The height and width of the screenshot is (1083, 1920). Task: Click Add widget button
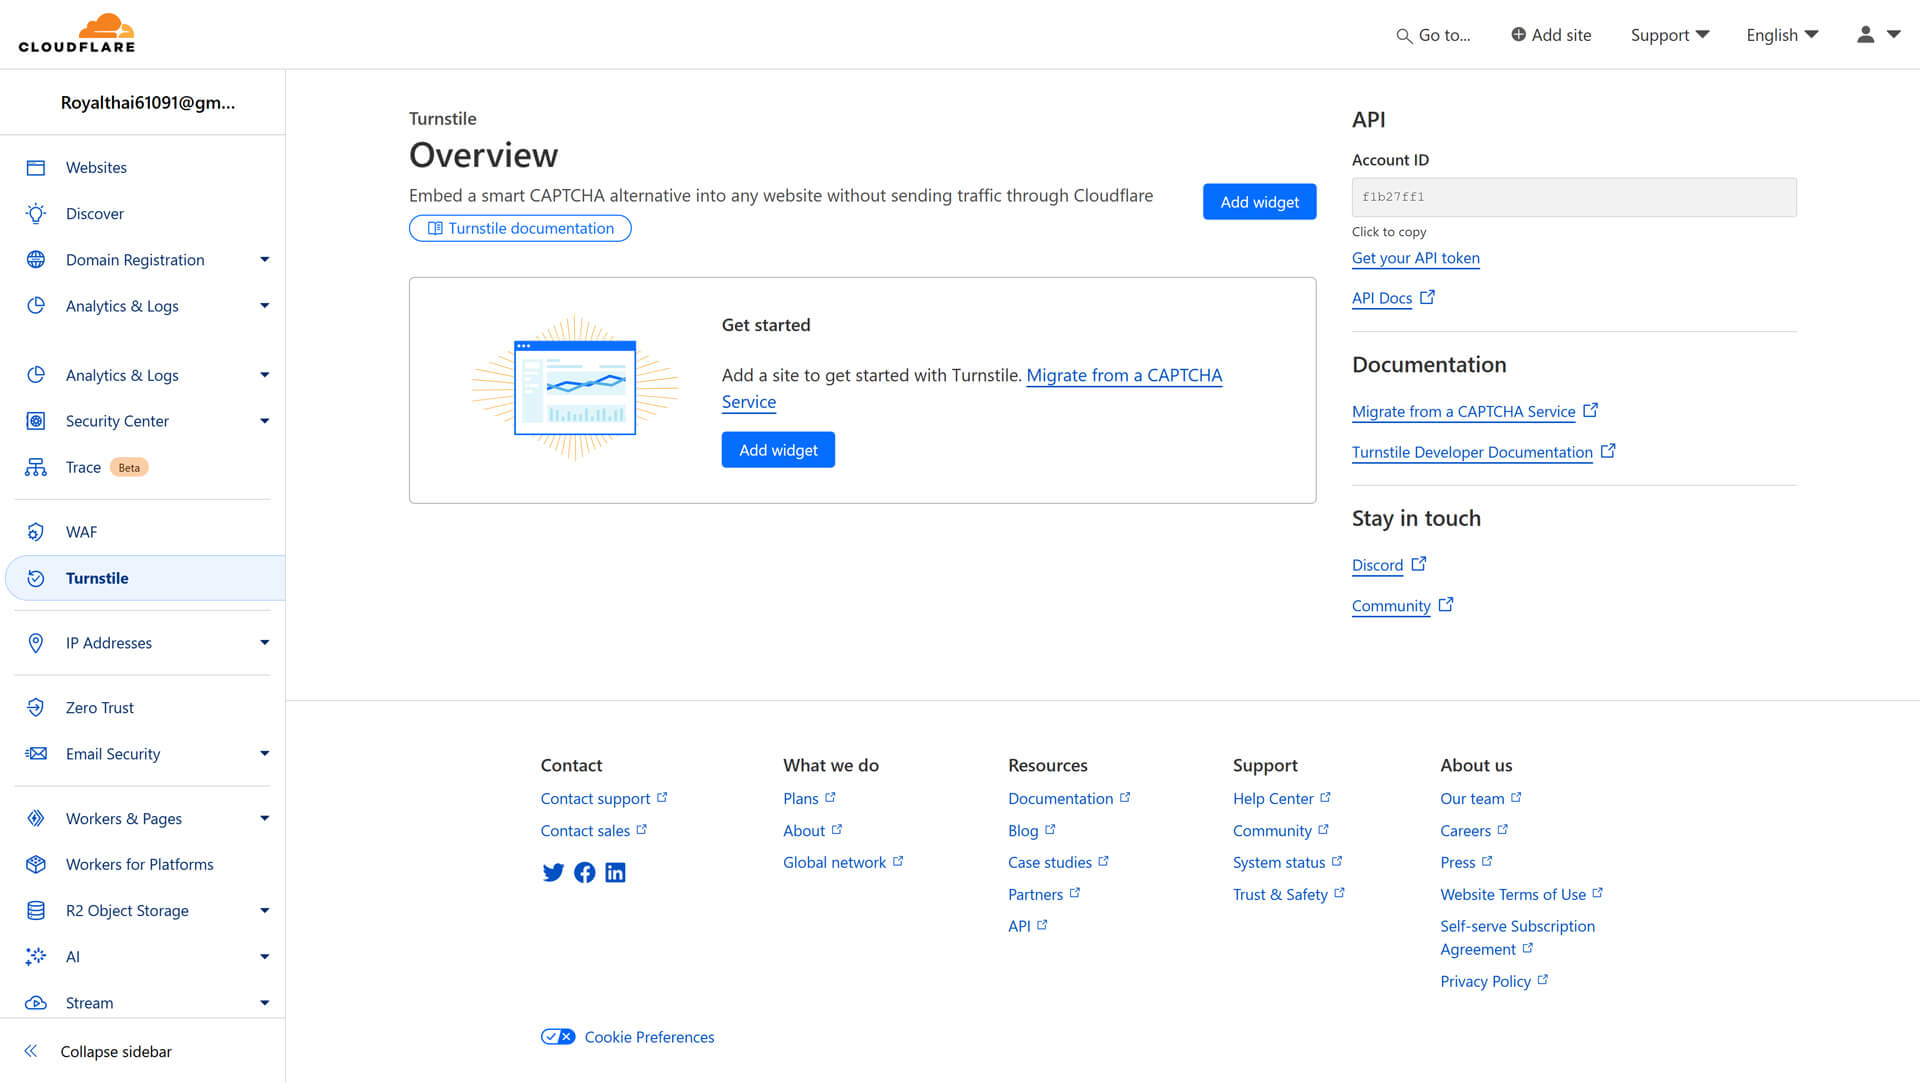pyautogui.click(x=1259, y=202)
